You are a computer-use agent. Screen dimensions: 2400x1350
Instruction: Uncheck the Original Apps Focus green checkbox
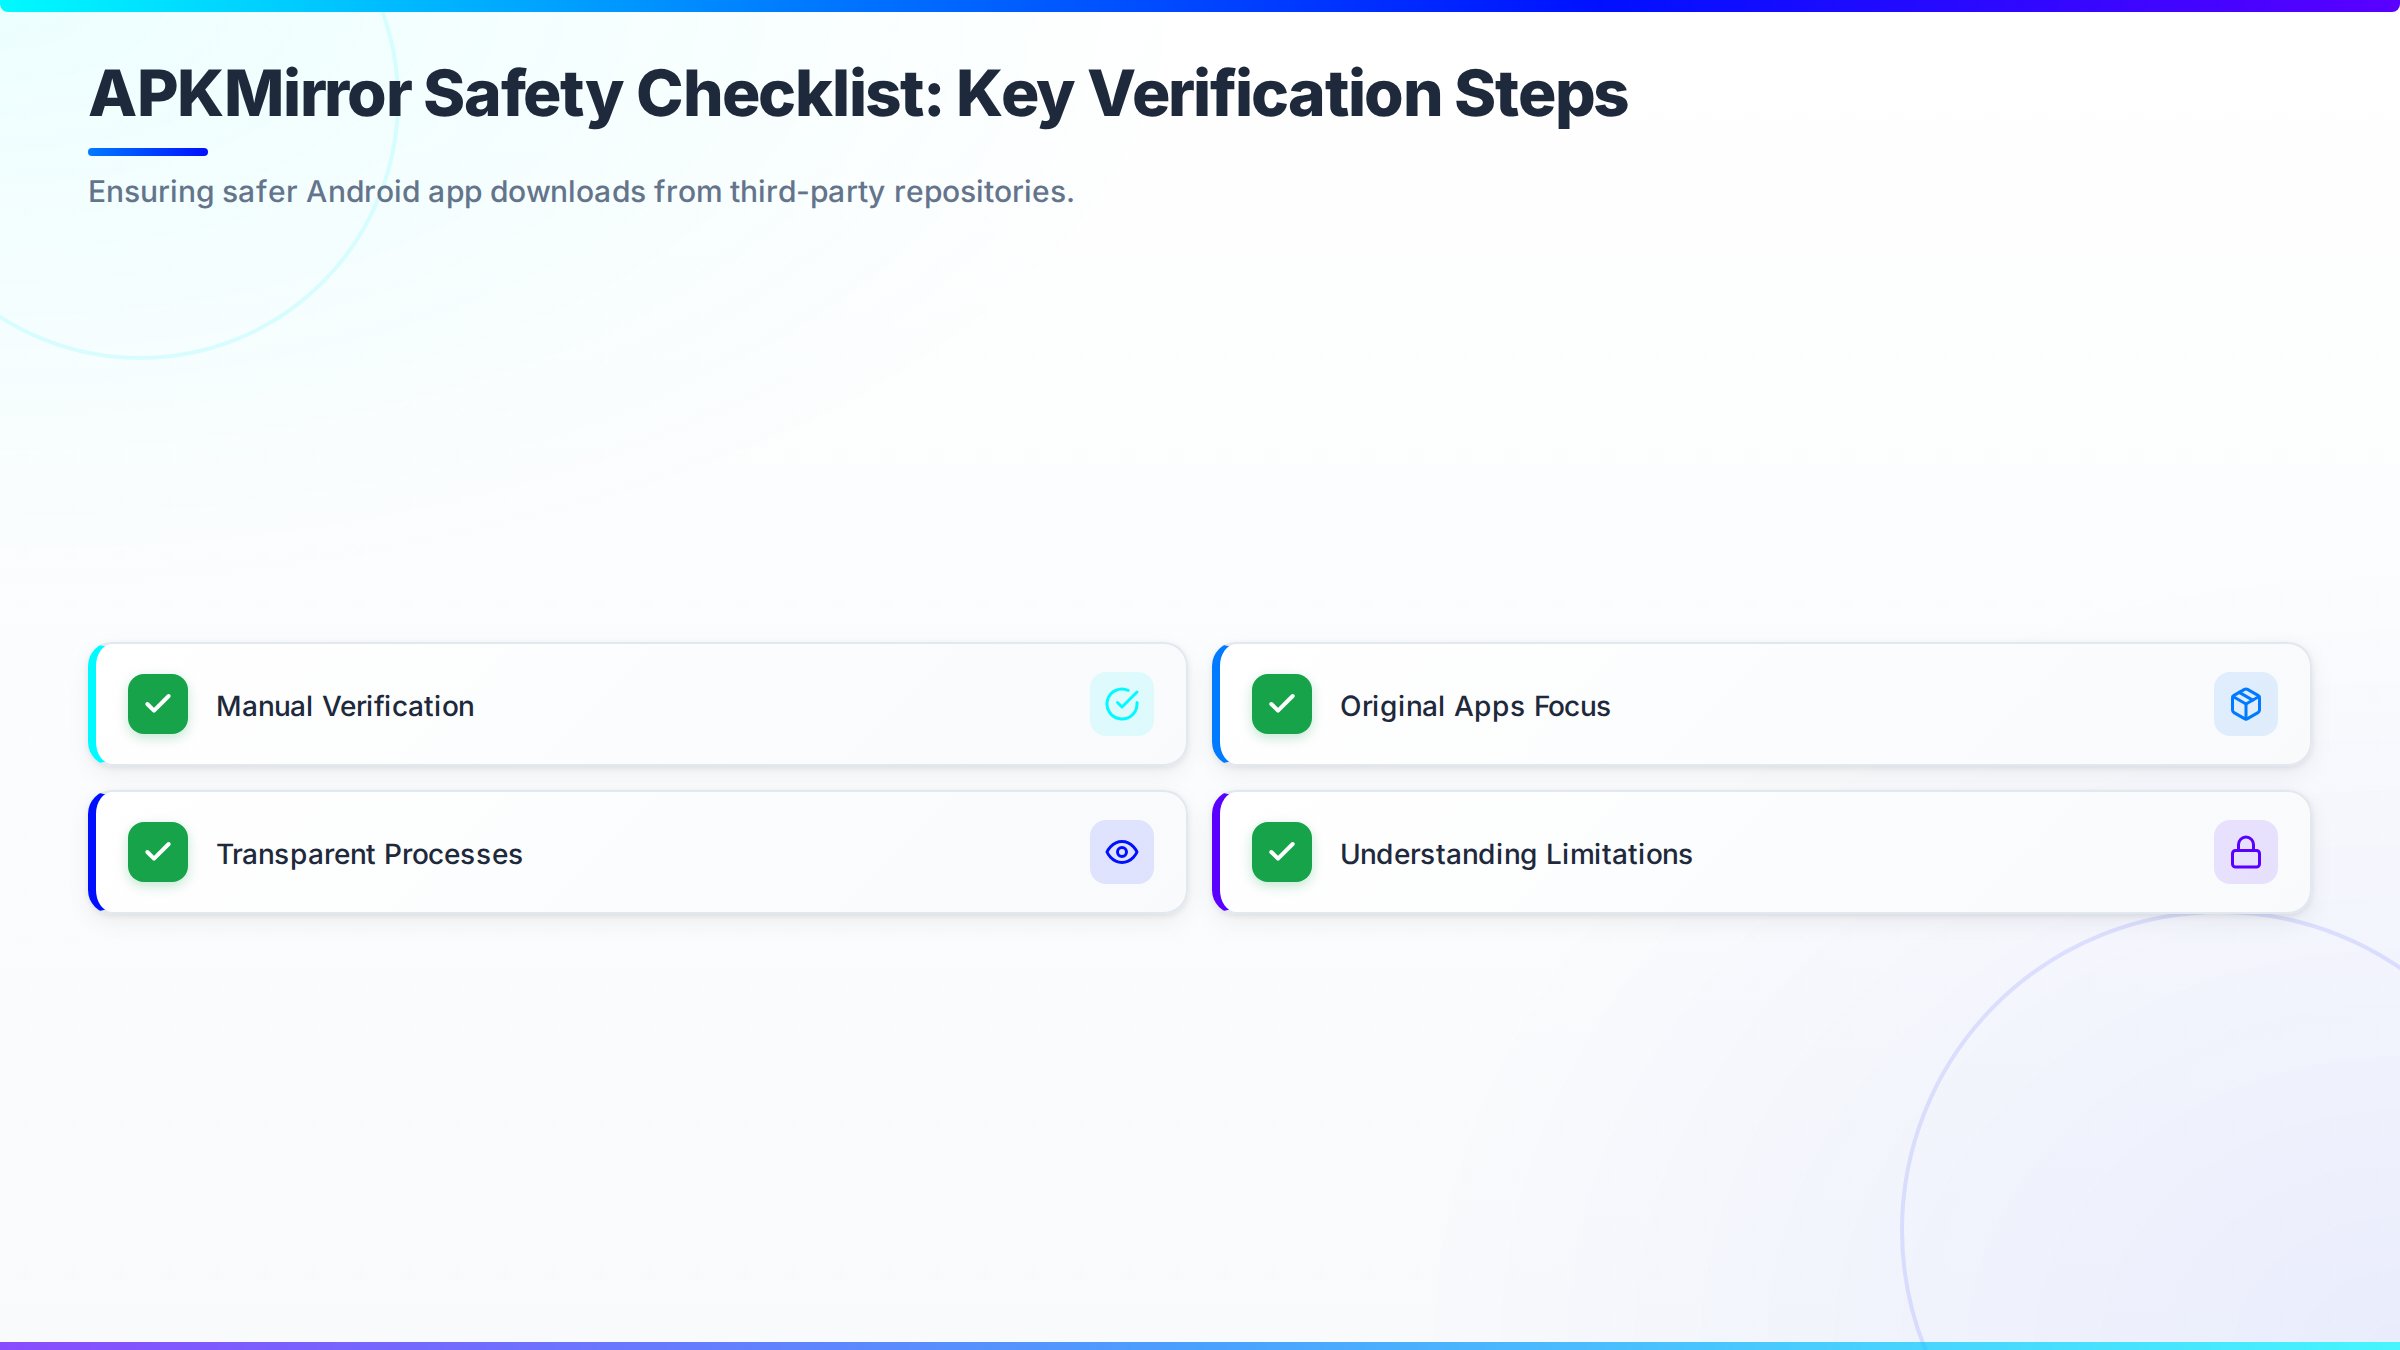point(1281,704)
